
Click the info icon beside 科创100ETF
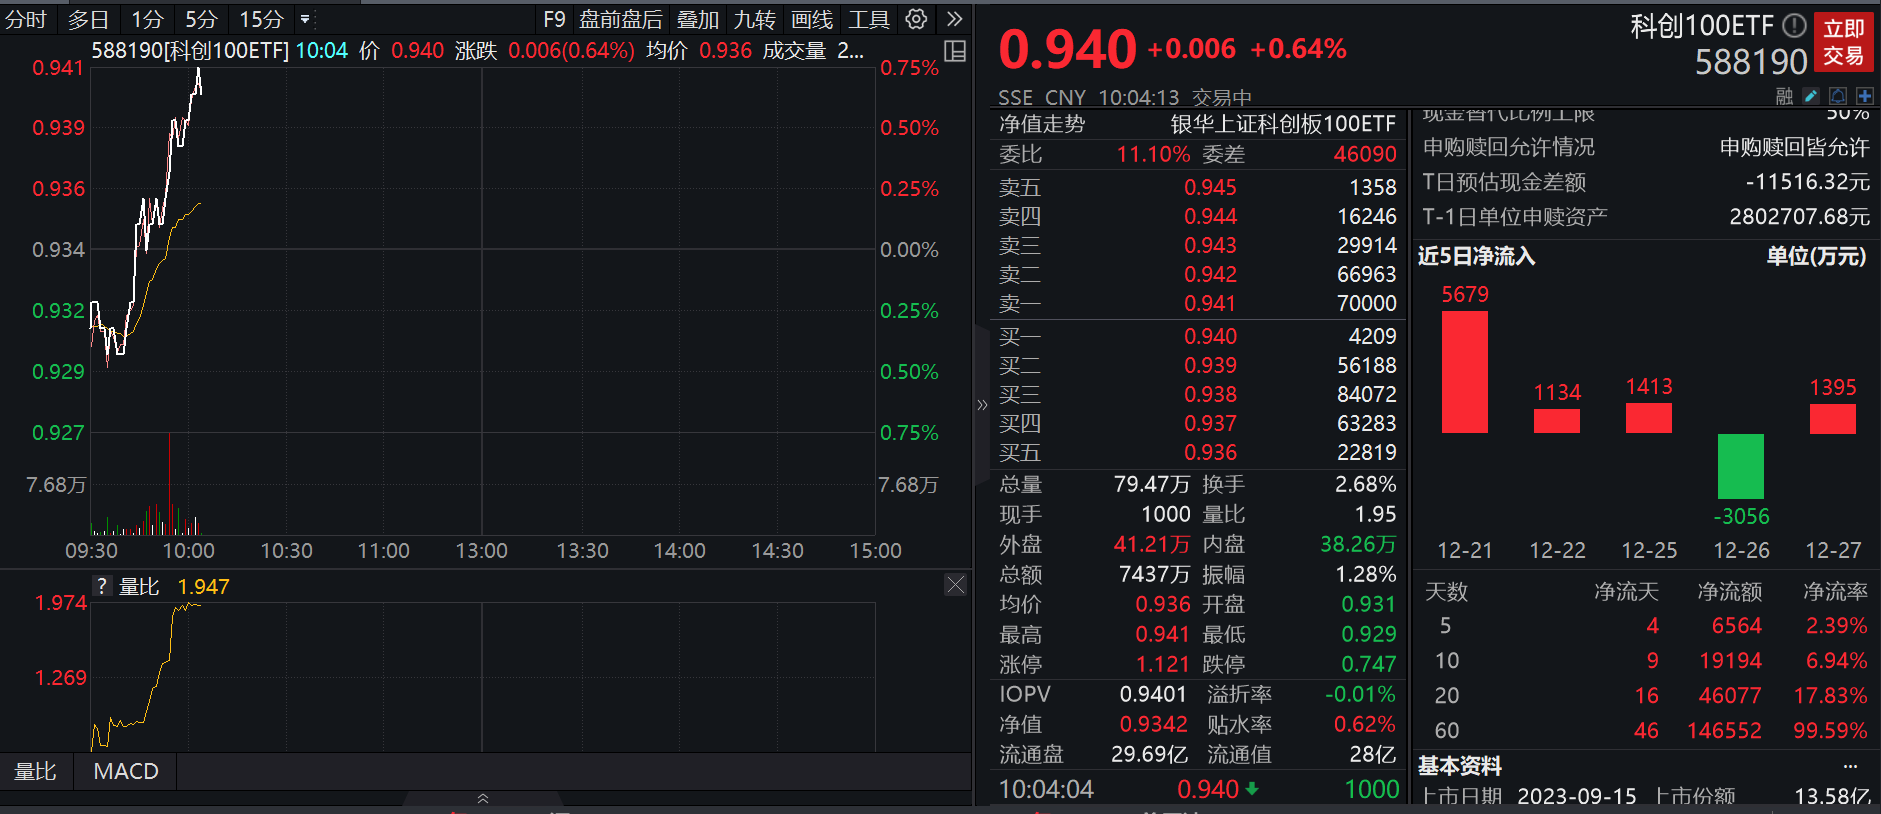1795,25
